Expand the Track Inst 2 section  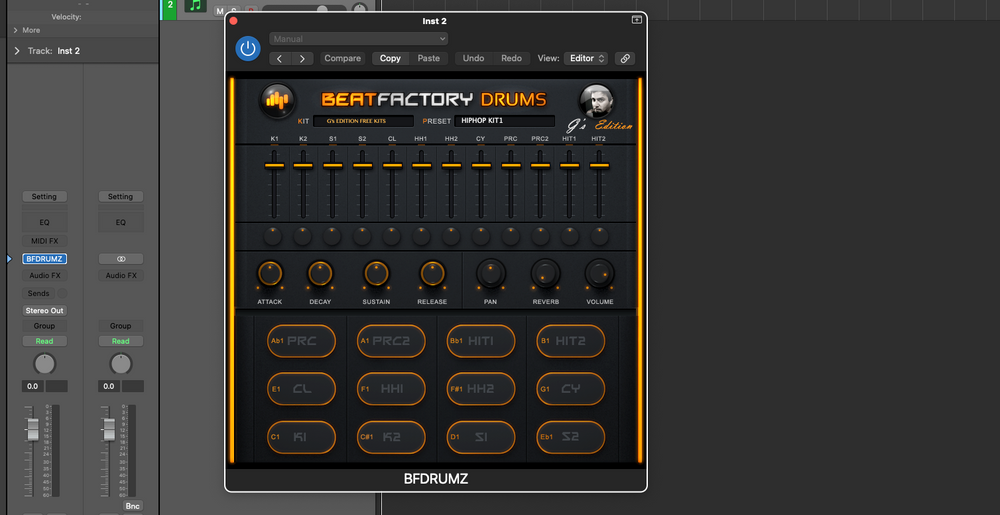click(17, 51)
